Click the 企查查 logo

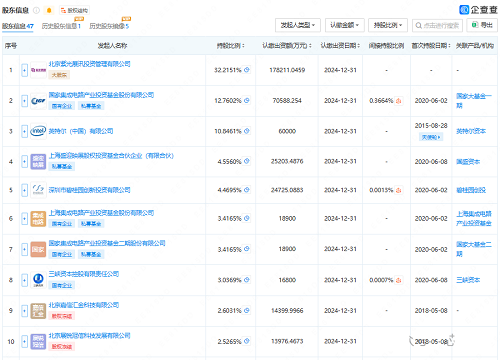click(x=478, y=10)
